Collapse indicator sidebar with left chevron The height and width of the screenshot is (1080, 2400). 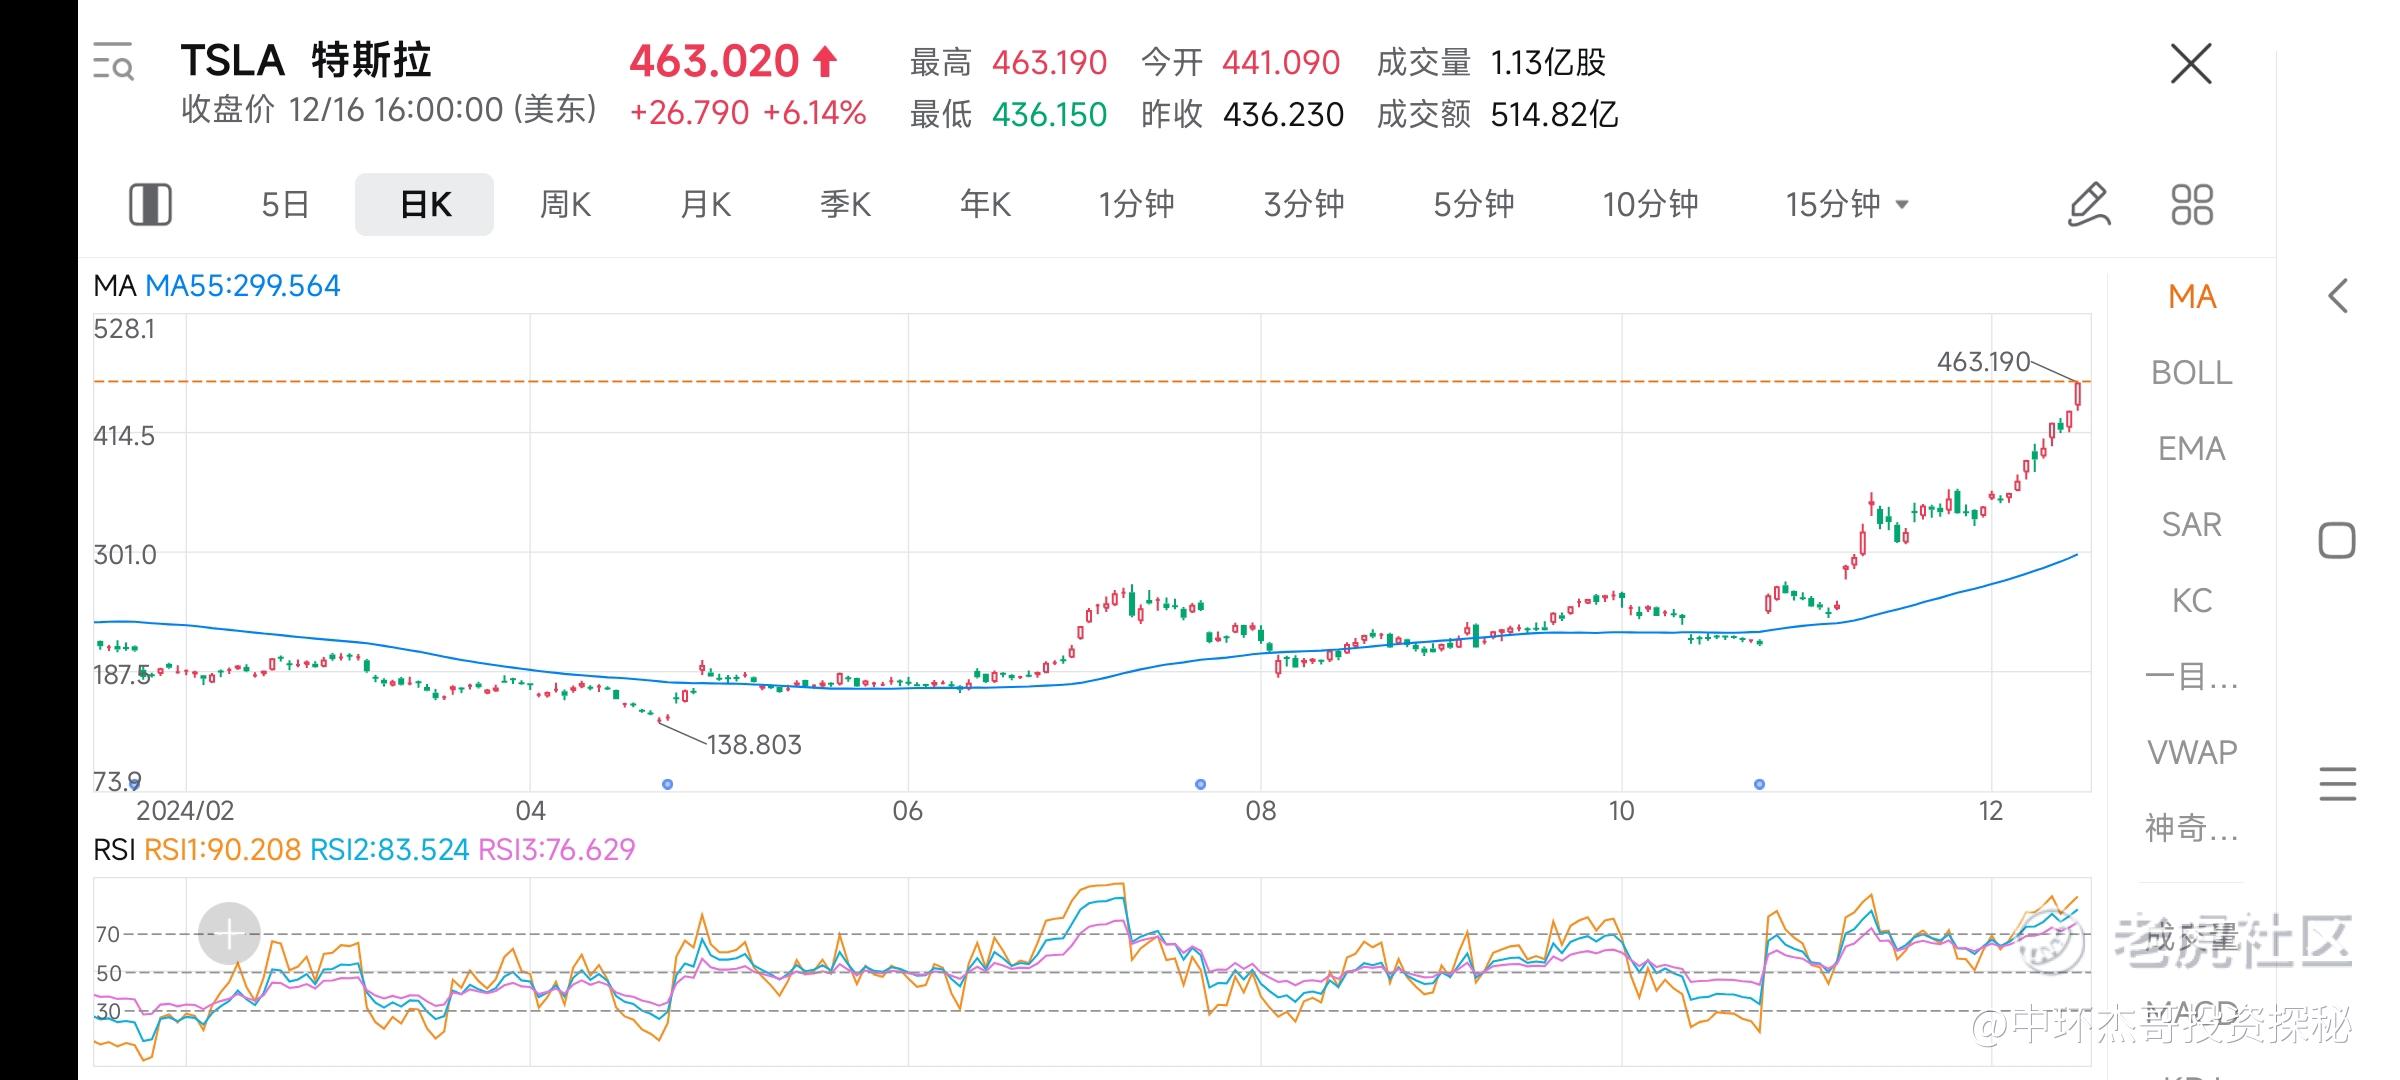pyautogui.click(x=2337, y=296)
